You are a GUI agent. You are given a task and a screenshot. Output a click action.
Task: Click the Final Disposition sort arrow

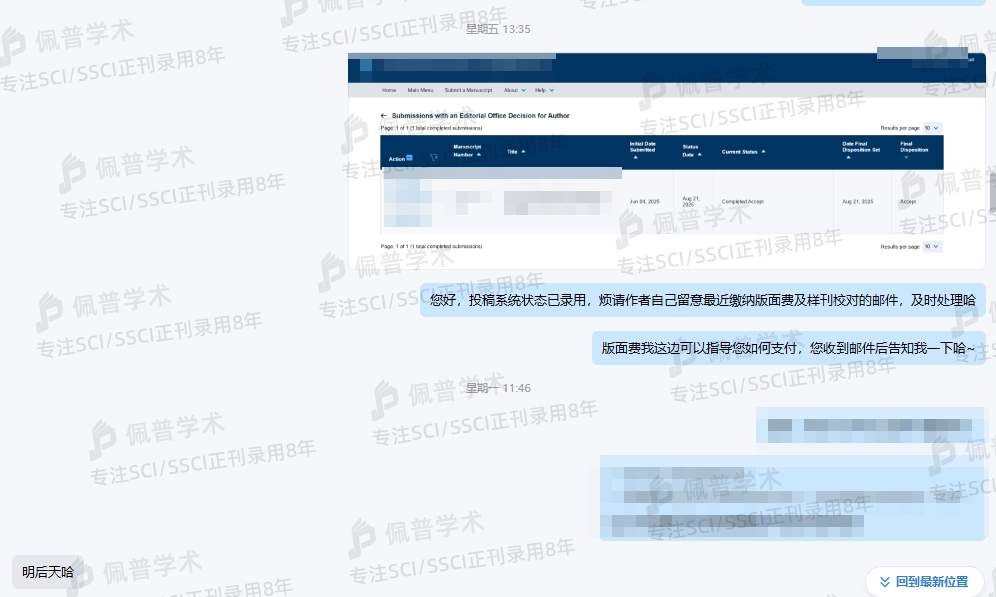tap(906, 157)
